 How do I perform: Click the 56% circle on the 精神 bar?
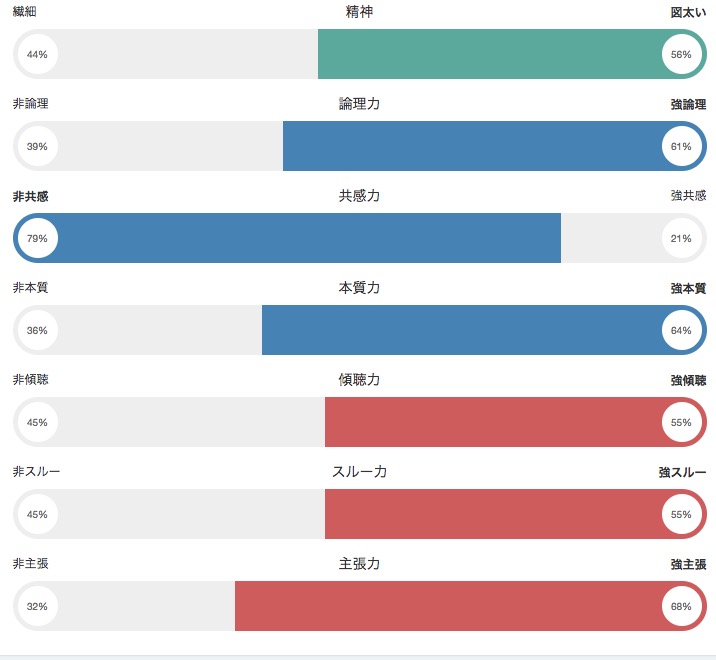pyautogui.click(x=681, y=54)
